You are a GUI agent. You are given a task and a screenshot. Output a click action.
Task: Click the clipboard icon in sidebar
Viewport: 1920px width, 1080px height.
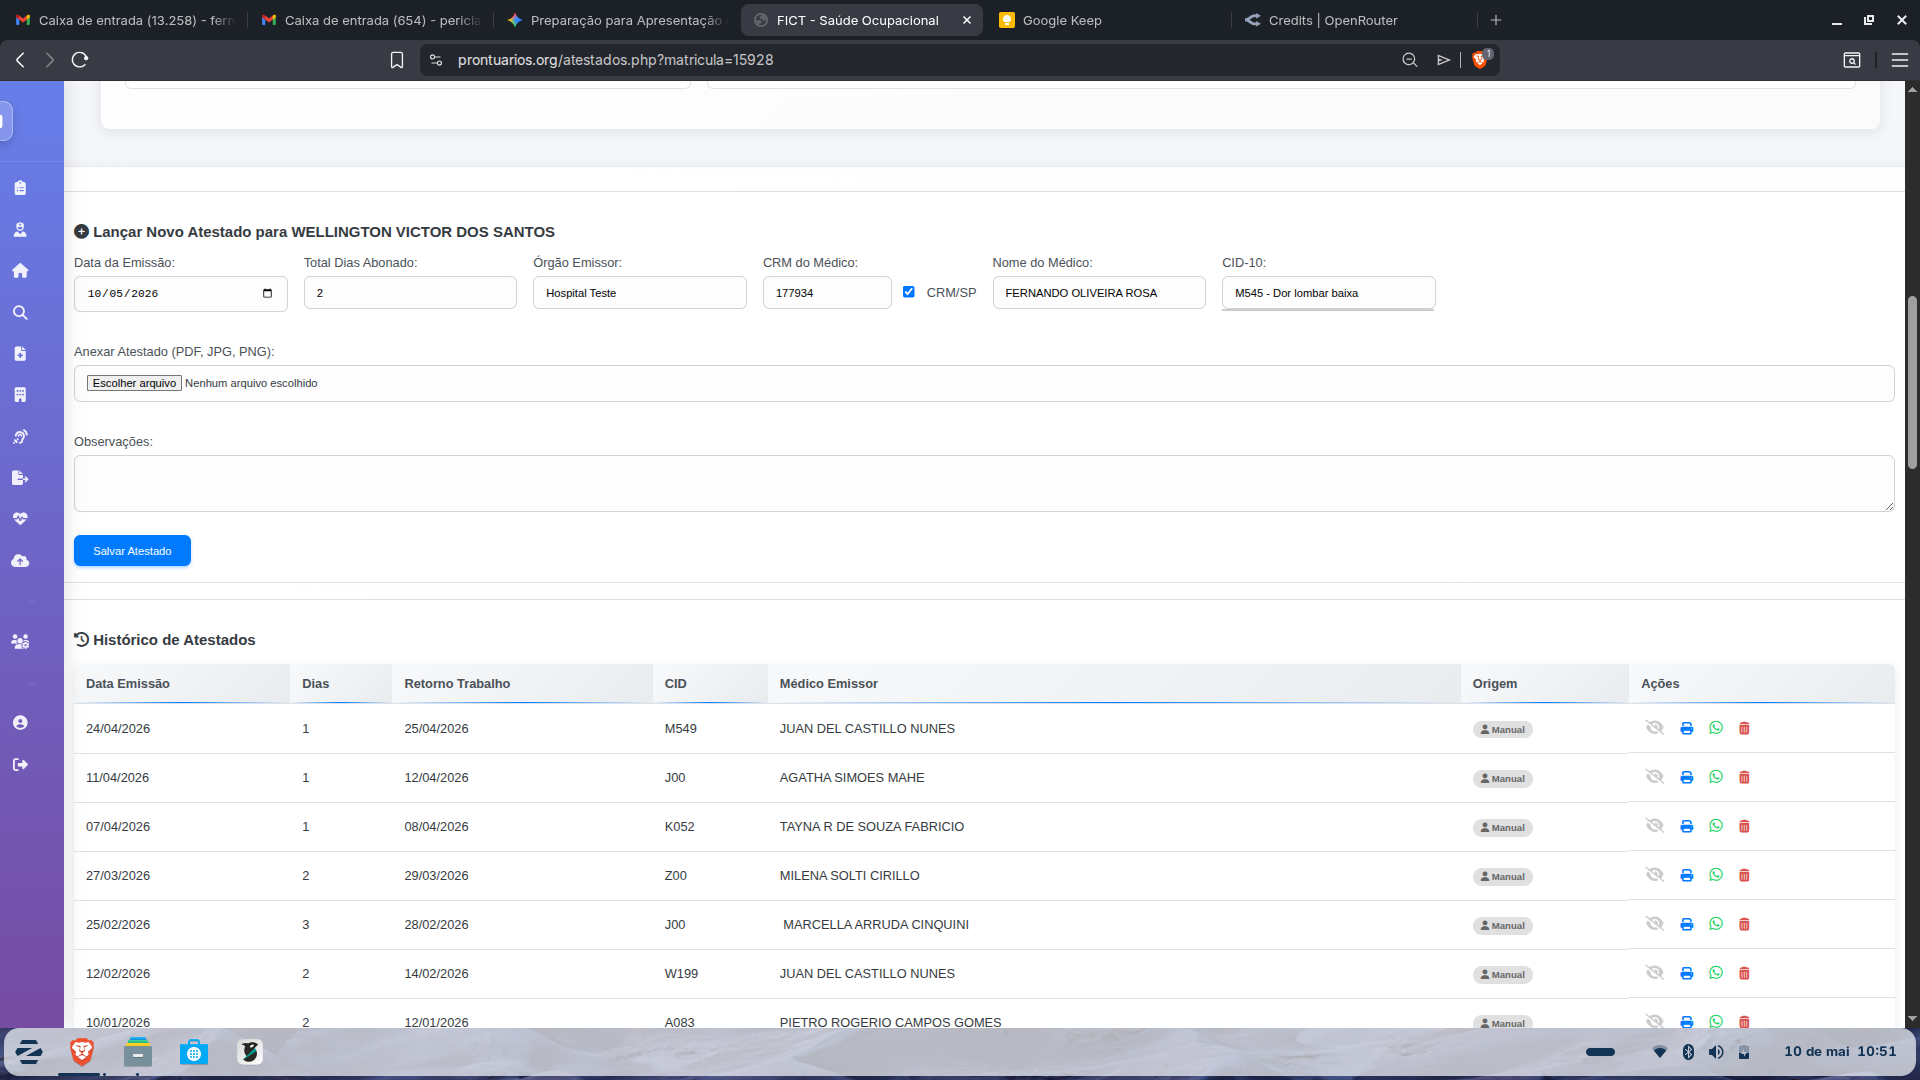pyautogui.click(x=20, y=188)
